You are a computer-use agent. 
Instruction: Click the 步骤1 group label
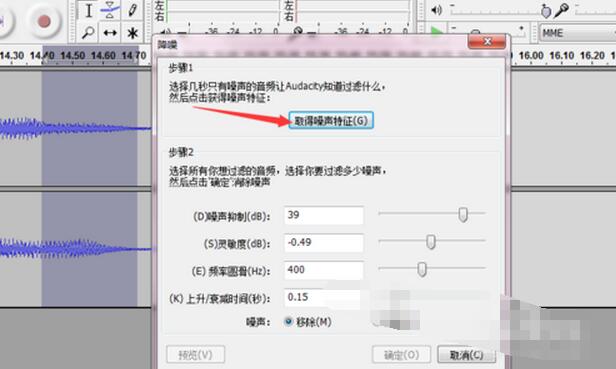click(x=181, y=68)
